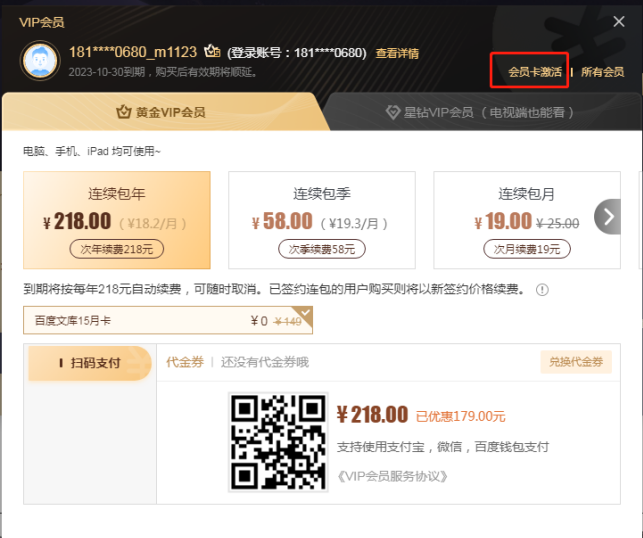
Task: Open the VIP会员服务协议 agreement link
Action: click(x=392, y=476)
